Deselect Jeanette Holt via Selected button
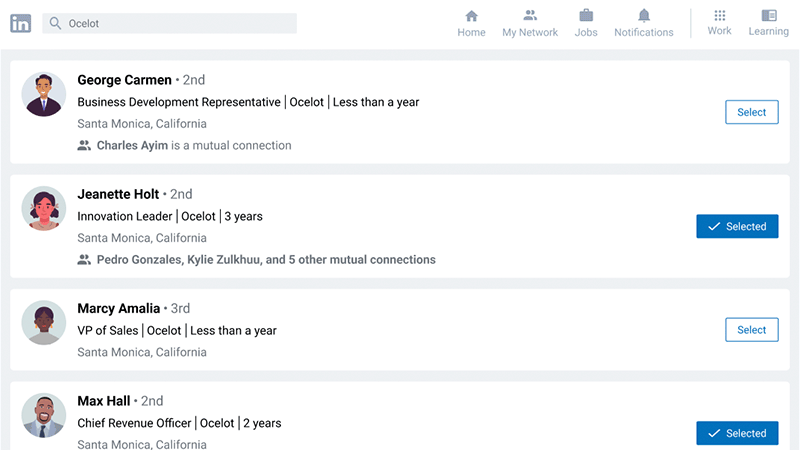 (737, 226)
